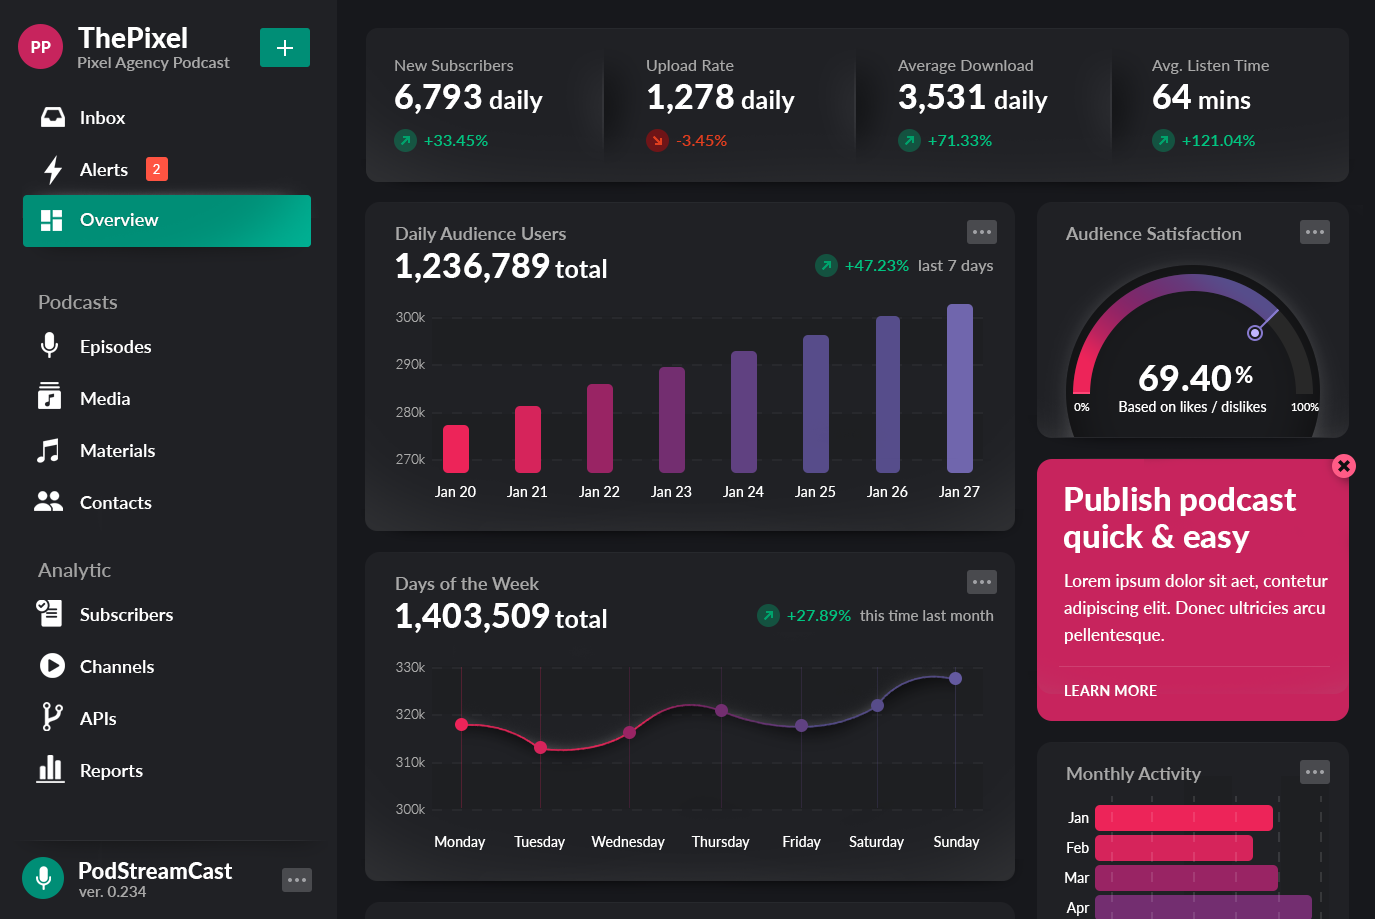Open PodStreamCast options ellipsis button
This screenshot has width=1375, height=919.
point(297,880)
